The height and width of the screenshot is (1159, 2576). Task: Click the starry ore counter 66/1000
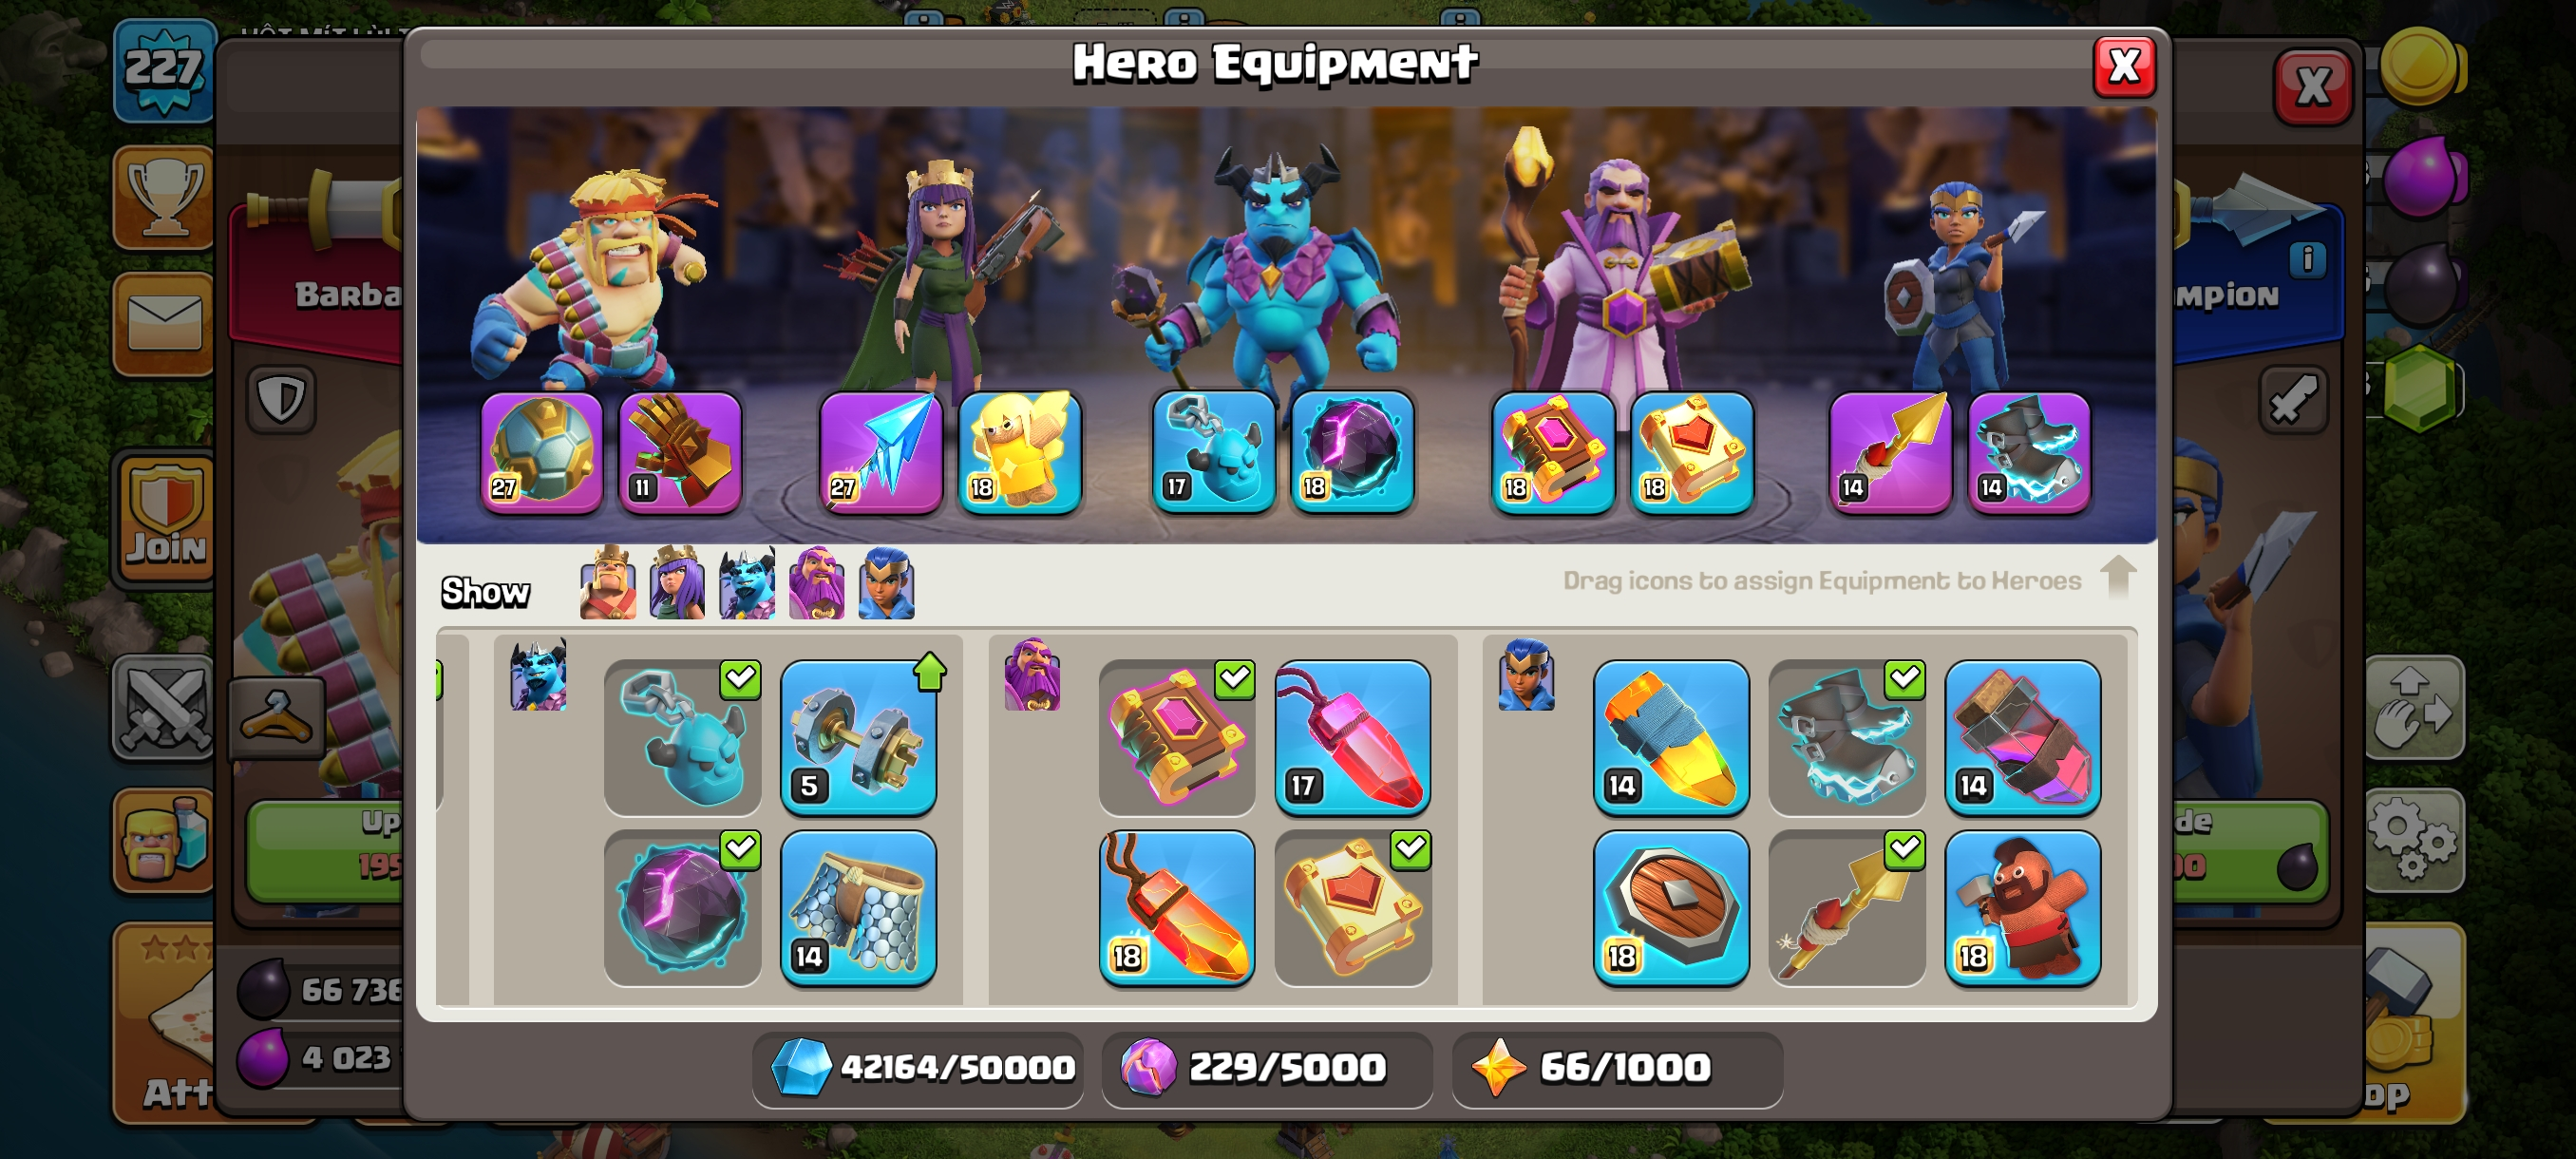coord(1616,1067)
